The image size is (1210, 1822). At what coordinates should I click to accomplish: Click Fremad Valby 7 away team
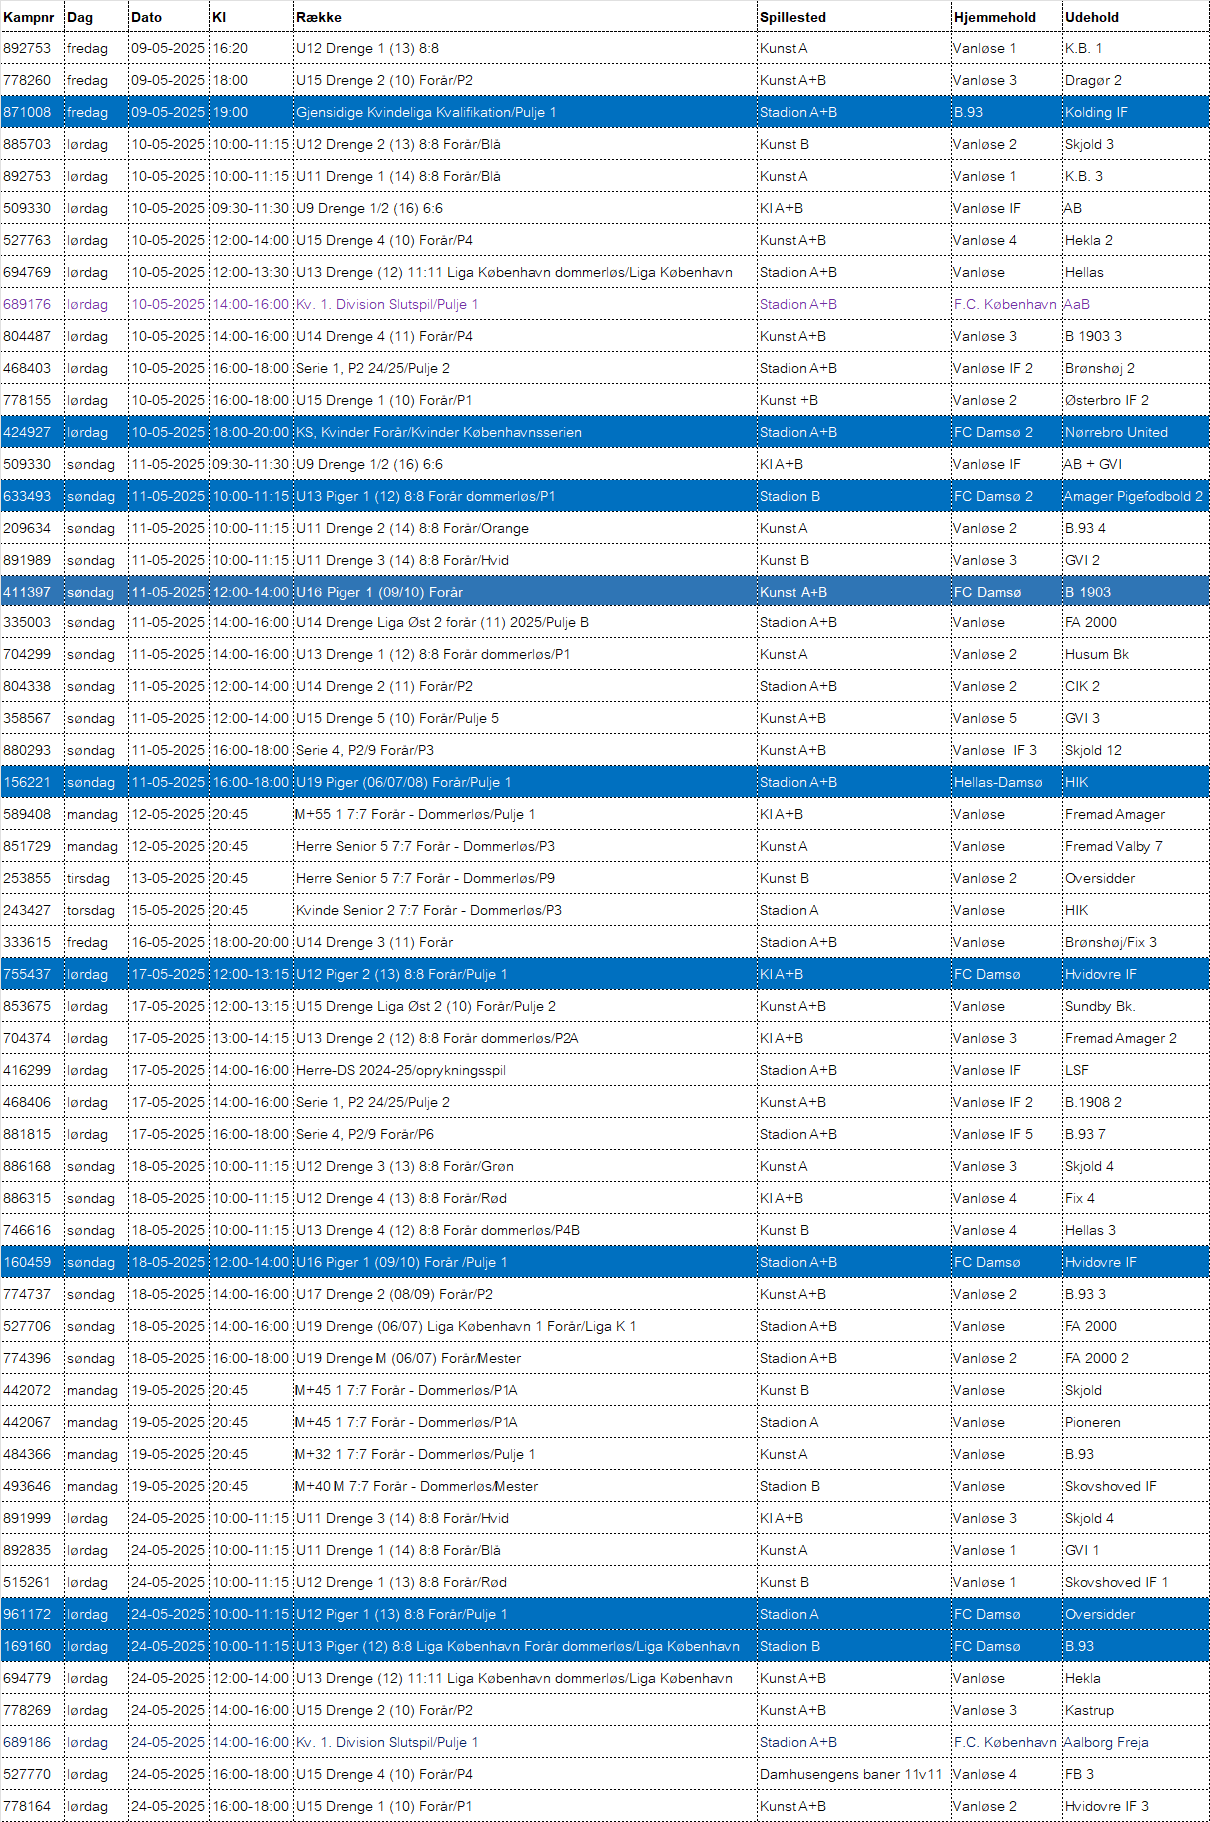(1114, 846)
